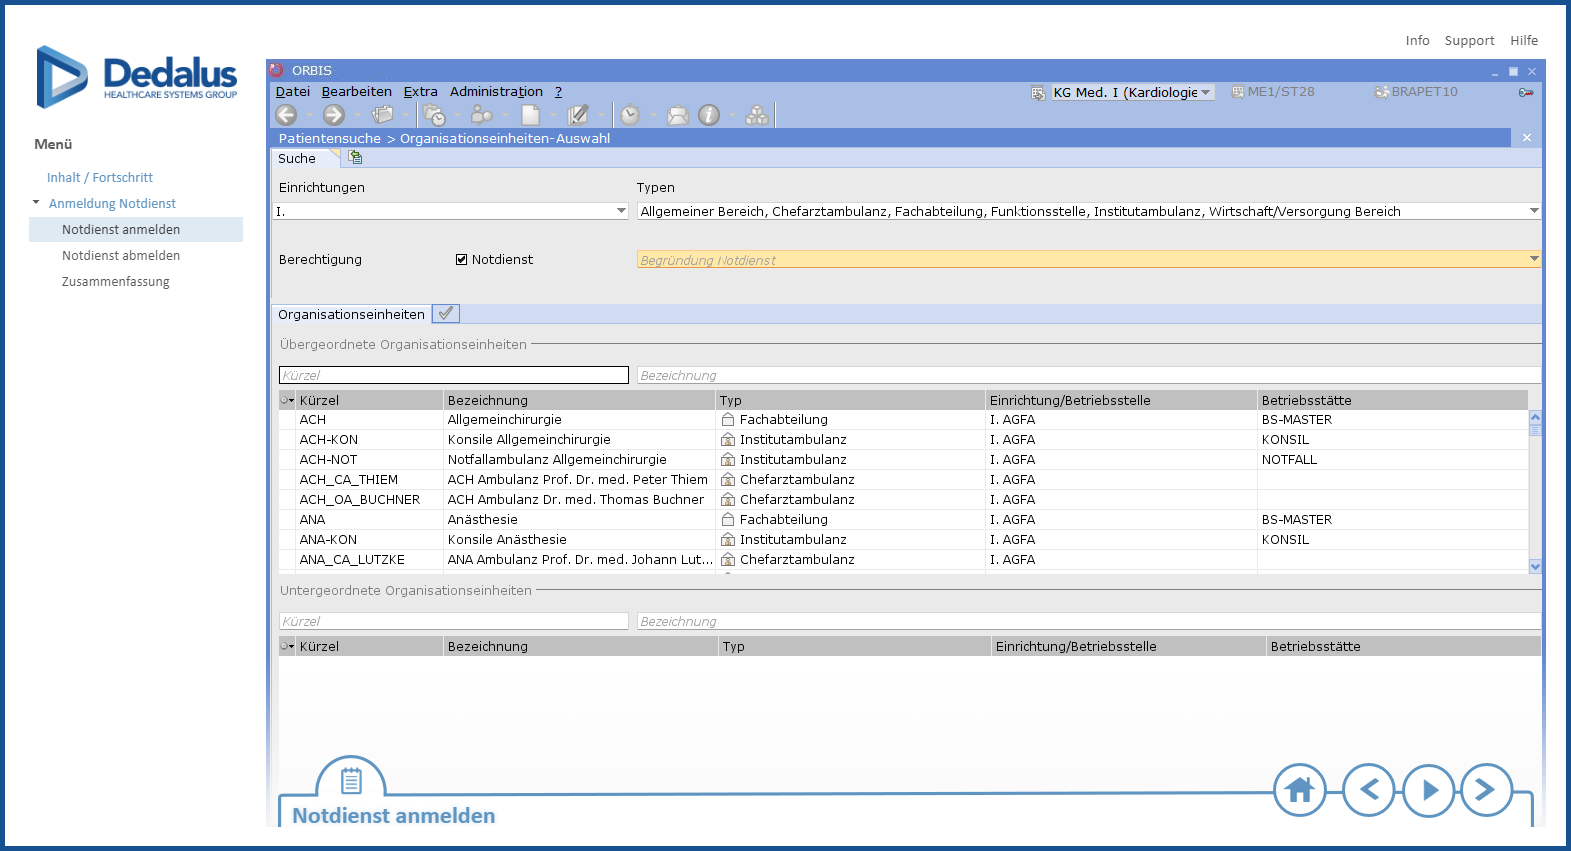Click the Support link
1571x851 pixels.
pos(1469,41)
